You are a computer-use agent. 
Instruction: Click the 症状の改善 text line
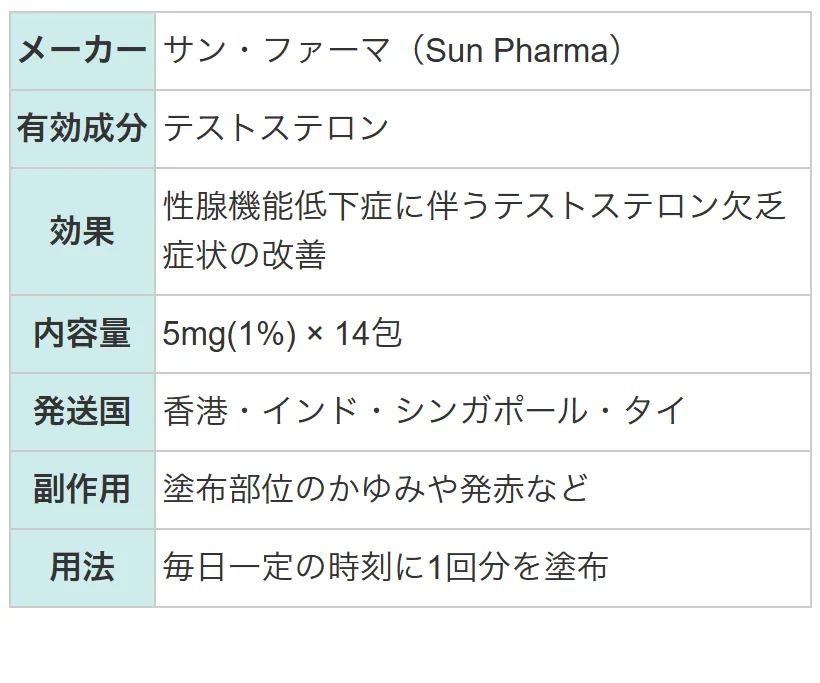pos(245,255)
